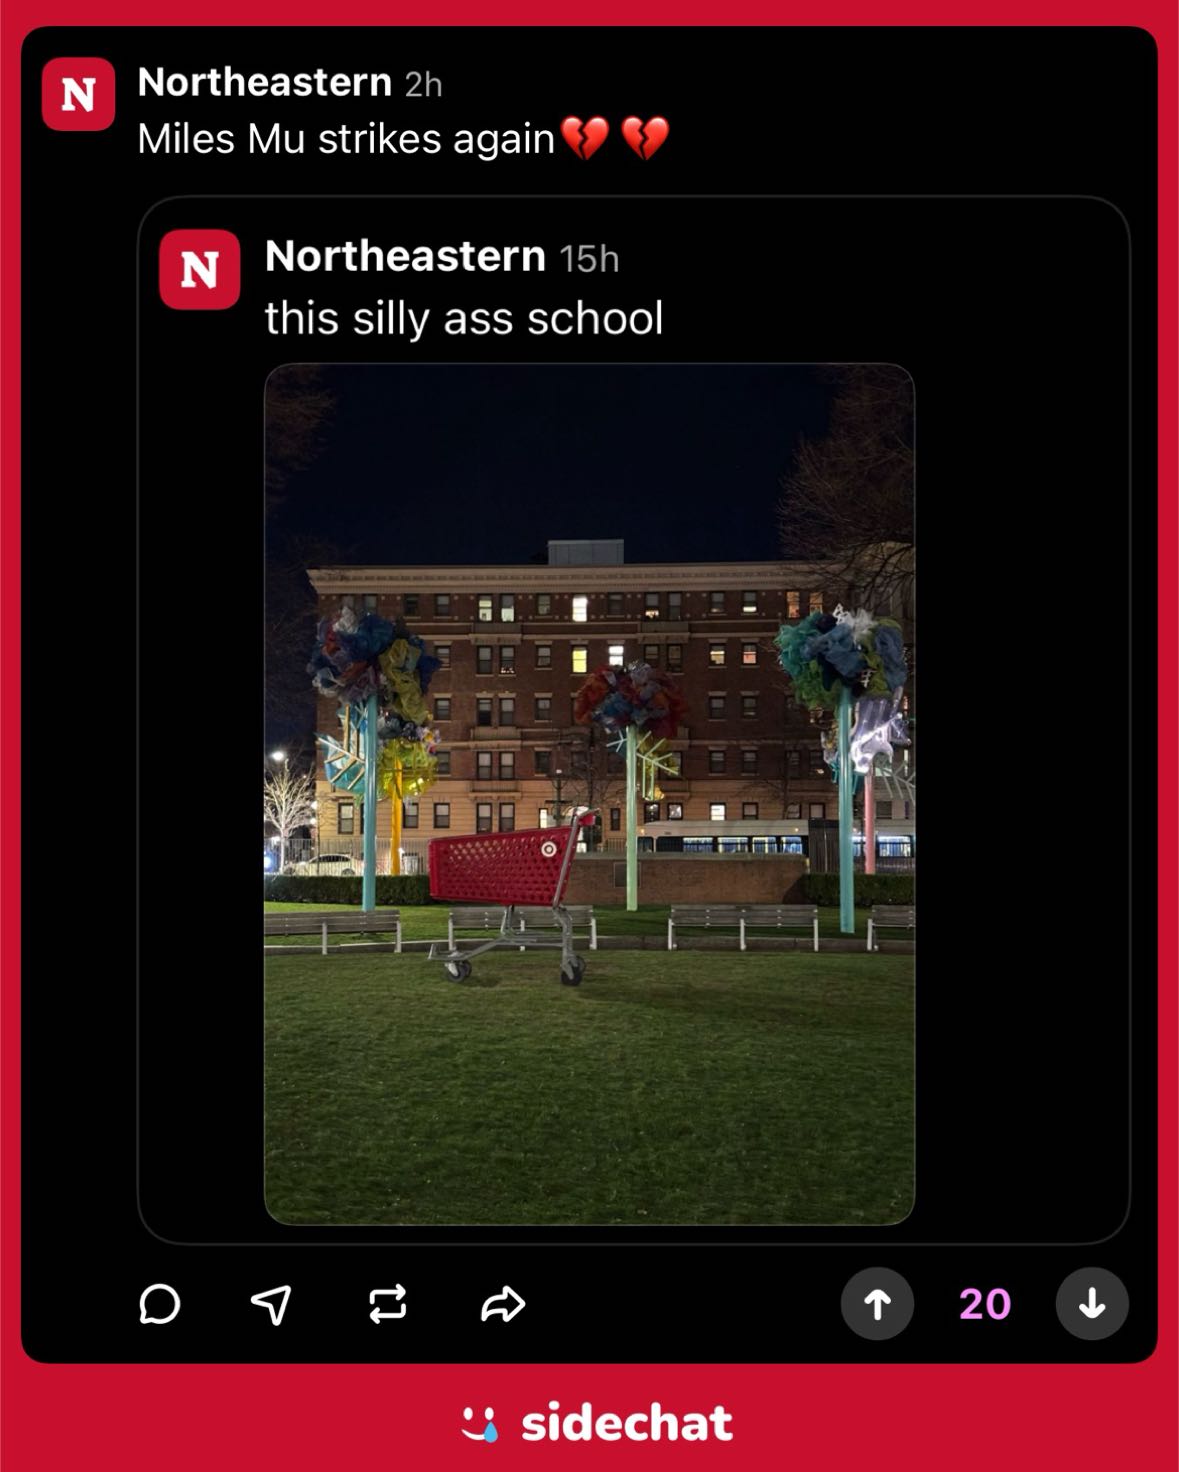Open the comment bubble icon
The width and height of the screenshot is (1179, 1472).
(x=160, y=1304)
